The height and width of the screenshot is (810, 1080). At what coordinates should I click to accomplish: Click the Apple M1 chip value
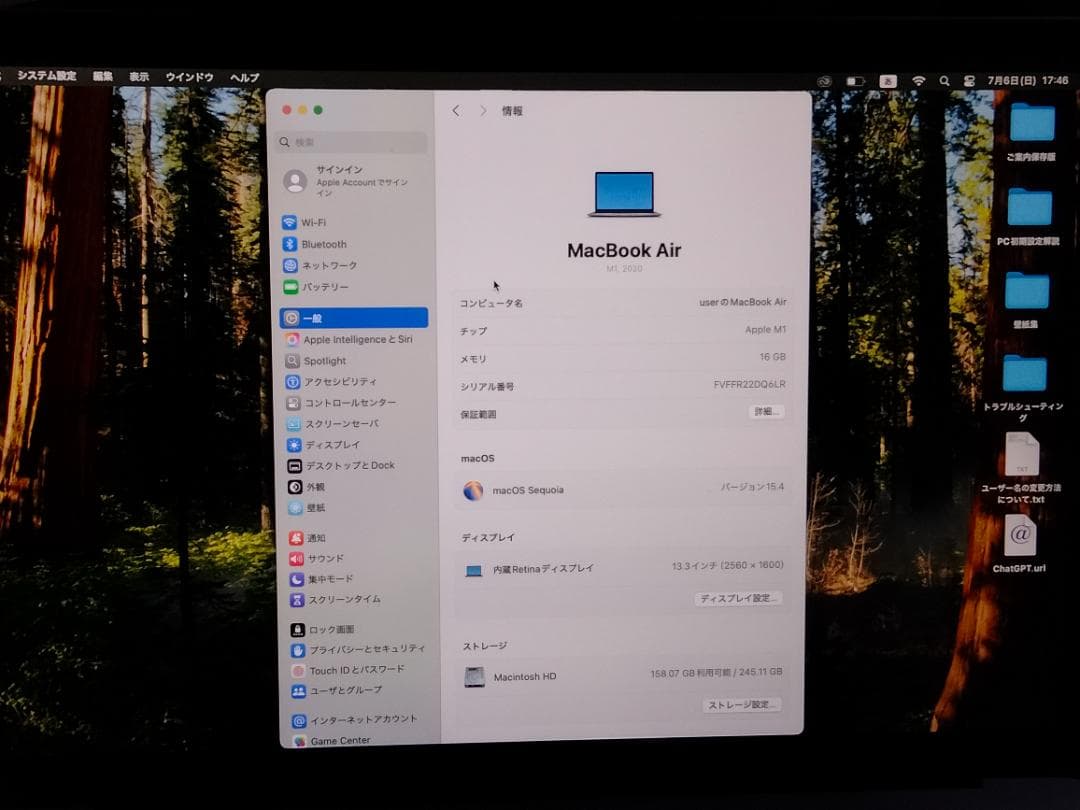point(765,329)
